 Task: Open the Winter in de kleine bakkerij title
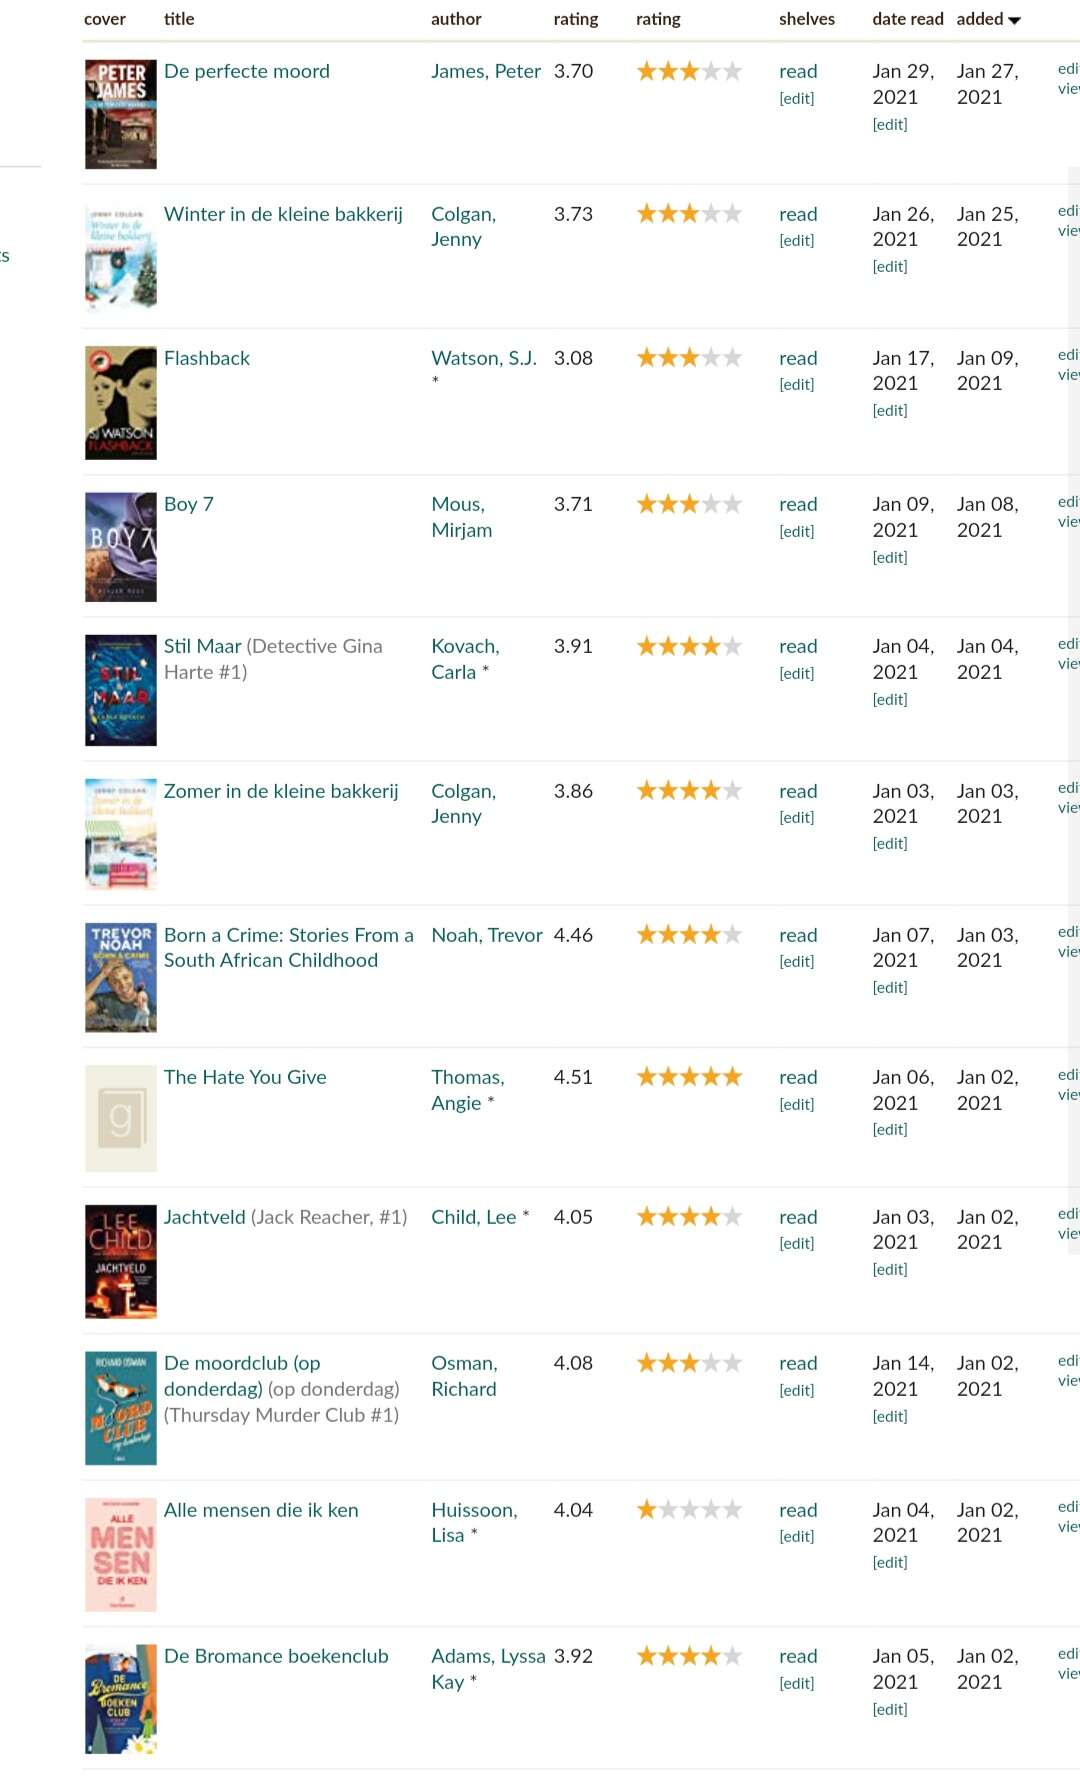tap(283, 214)
